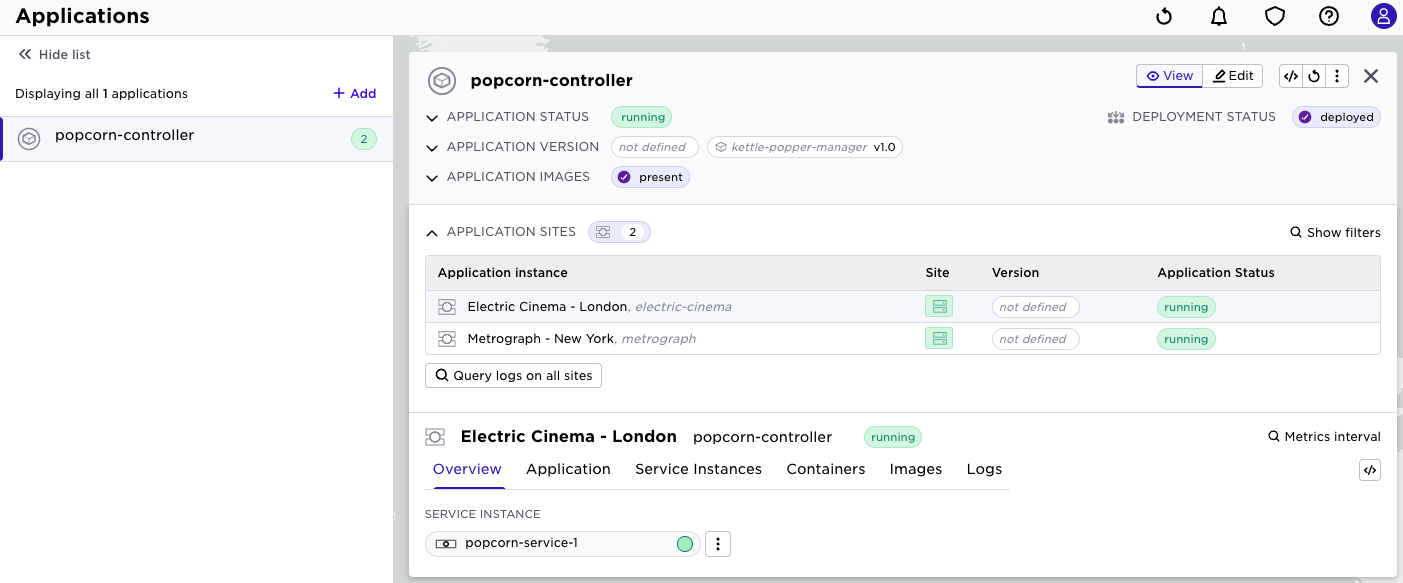Open the user account avatar menu
Viewport: 1403px width, 583px height.
(x=1383, y=16)
